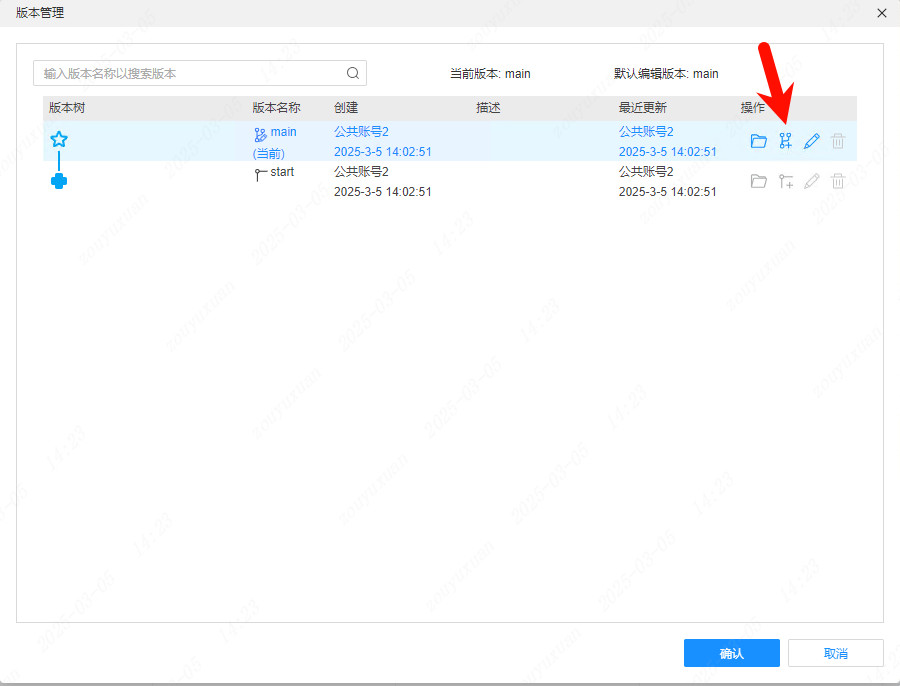Click the branch-plus icon for the start version
This screenshot has height=686, width=900.
(785, 180)
